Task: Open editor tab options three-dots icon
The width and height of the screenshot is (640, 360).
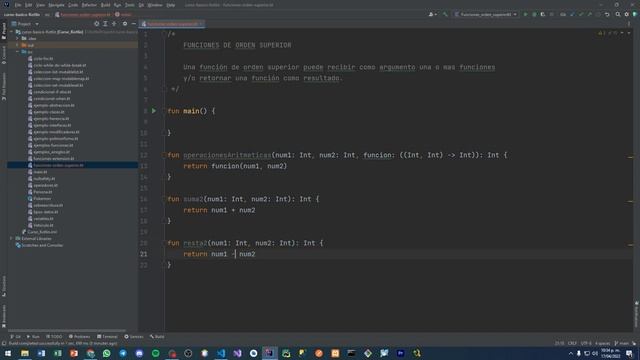Action: point(629,24)
